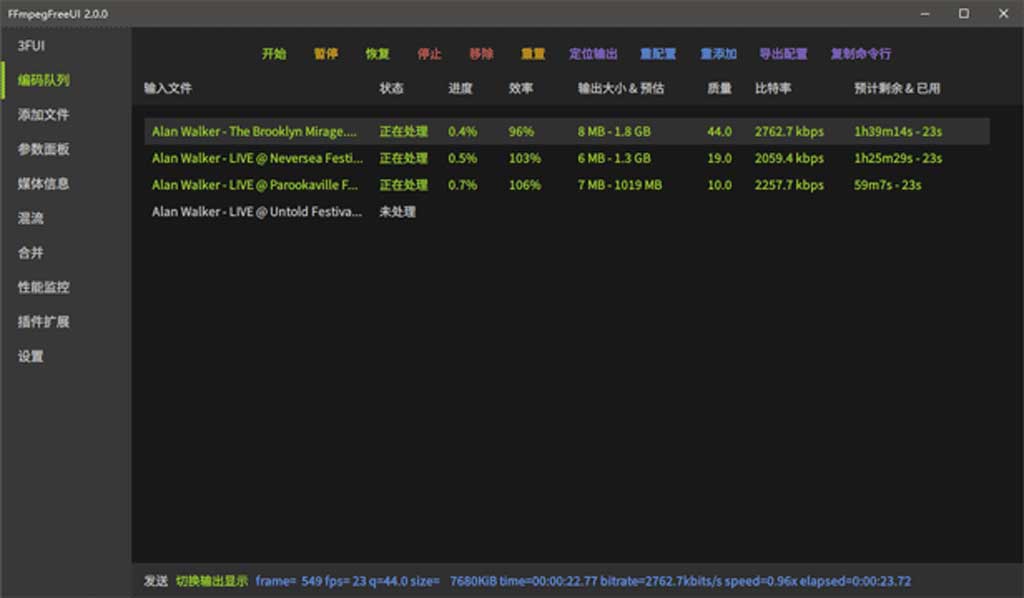The height and width of the screenshot is (598, 1024).
Task: Stop encoding with 停止 button
Action: [x=429, y=54]
